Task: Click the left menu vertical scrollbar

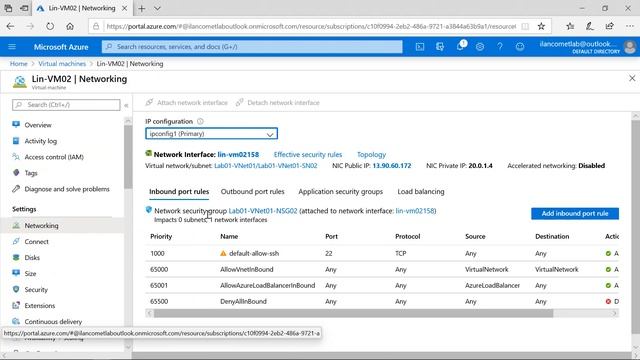Action: (128, 157)
